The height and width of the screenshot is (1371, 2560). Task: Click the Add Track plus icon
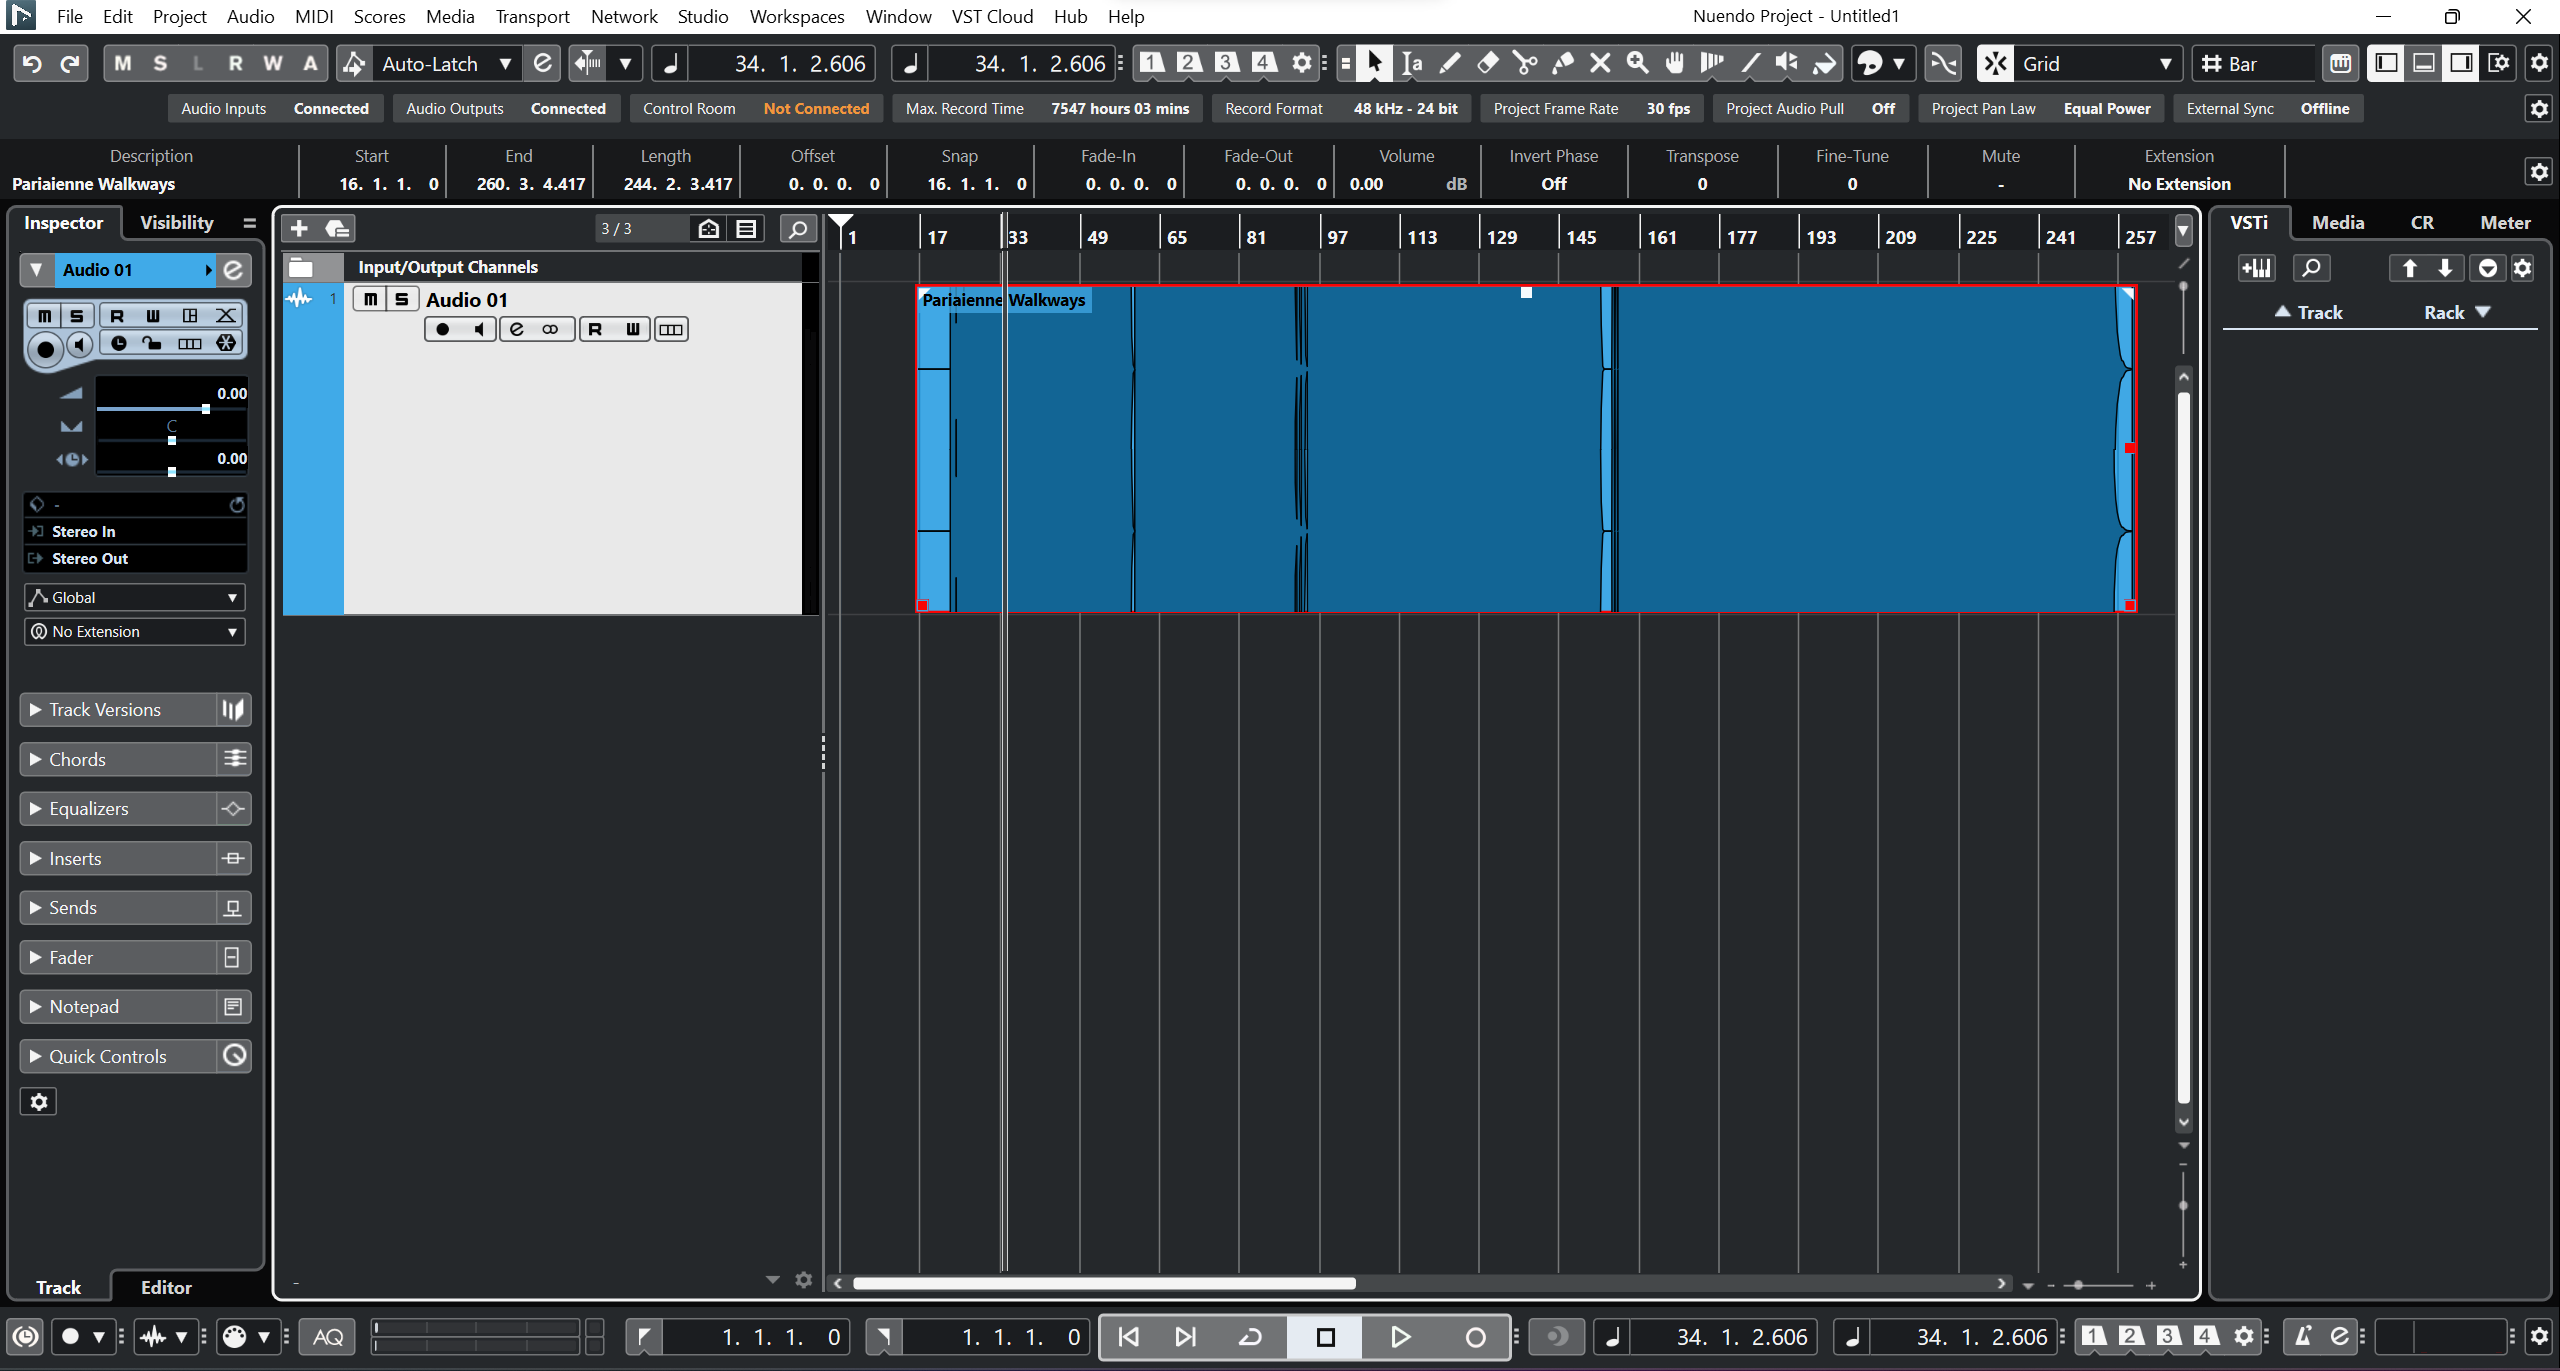click(x=299, y=229)
